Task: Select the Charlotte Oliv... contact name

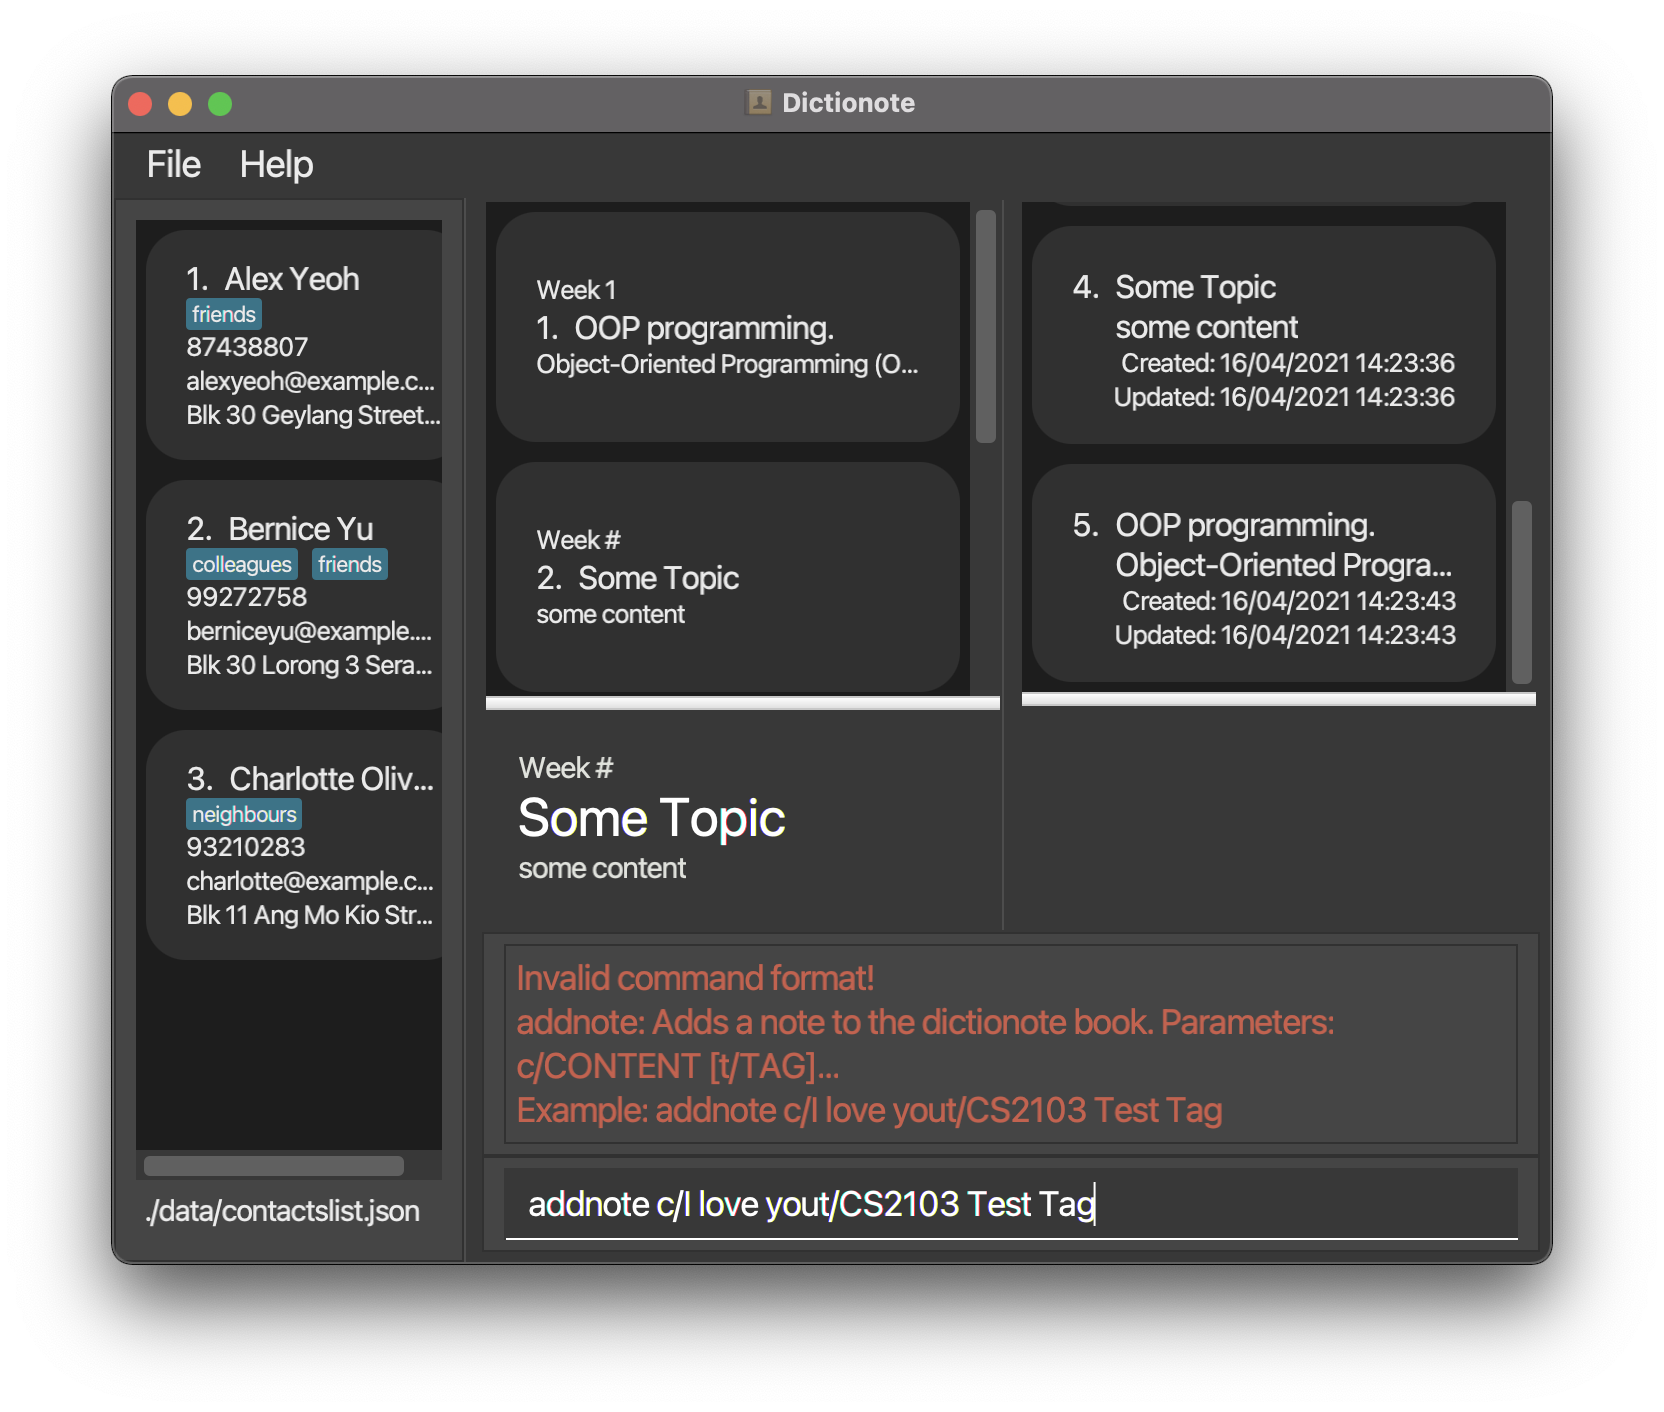Action: [332, 779]
